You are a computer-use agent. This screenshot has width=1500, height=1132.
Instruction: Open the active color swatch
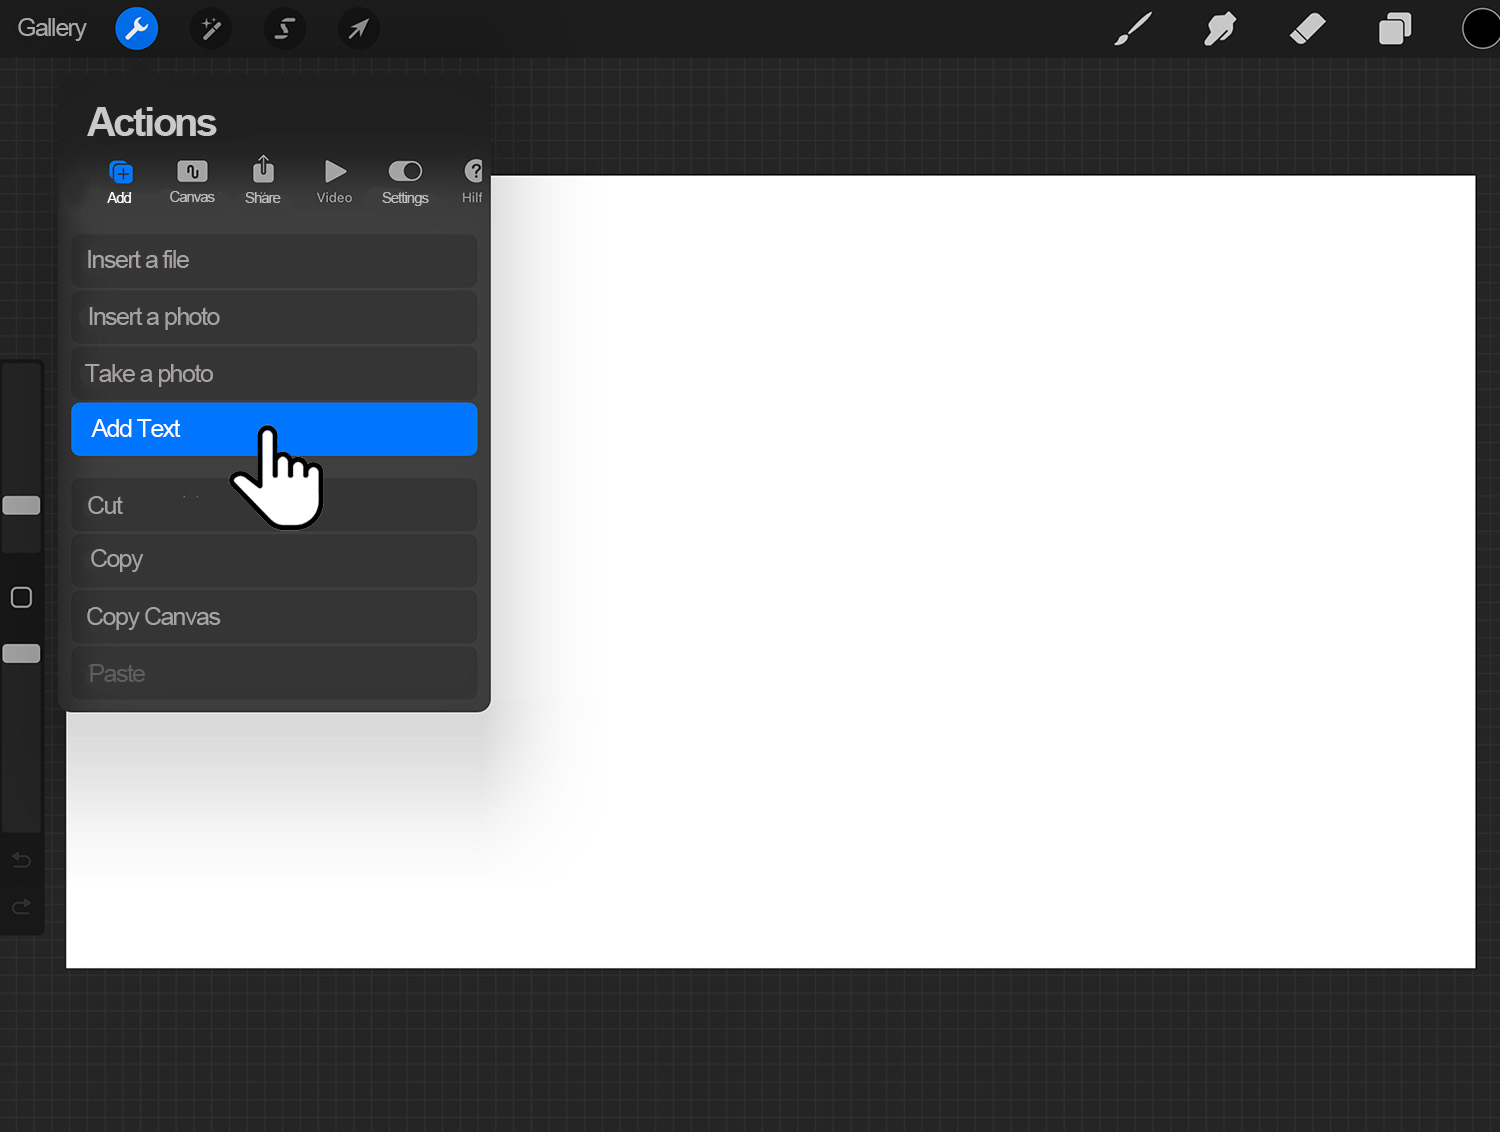[x=1481, y=28]
